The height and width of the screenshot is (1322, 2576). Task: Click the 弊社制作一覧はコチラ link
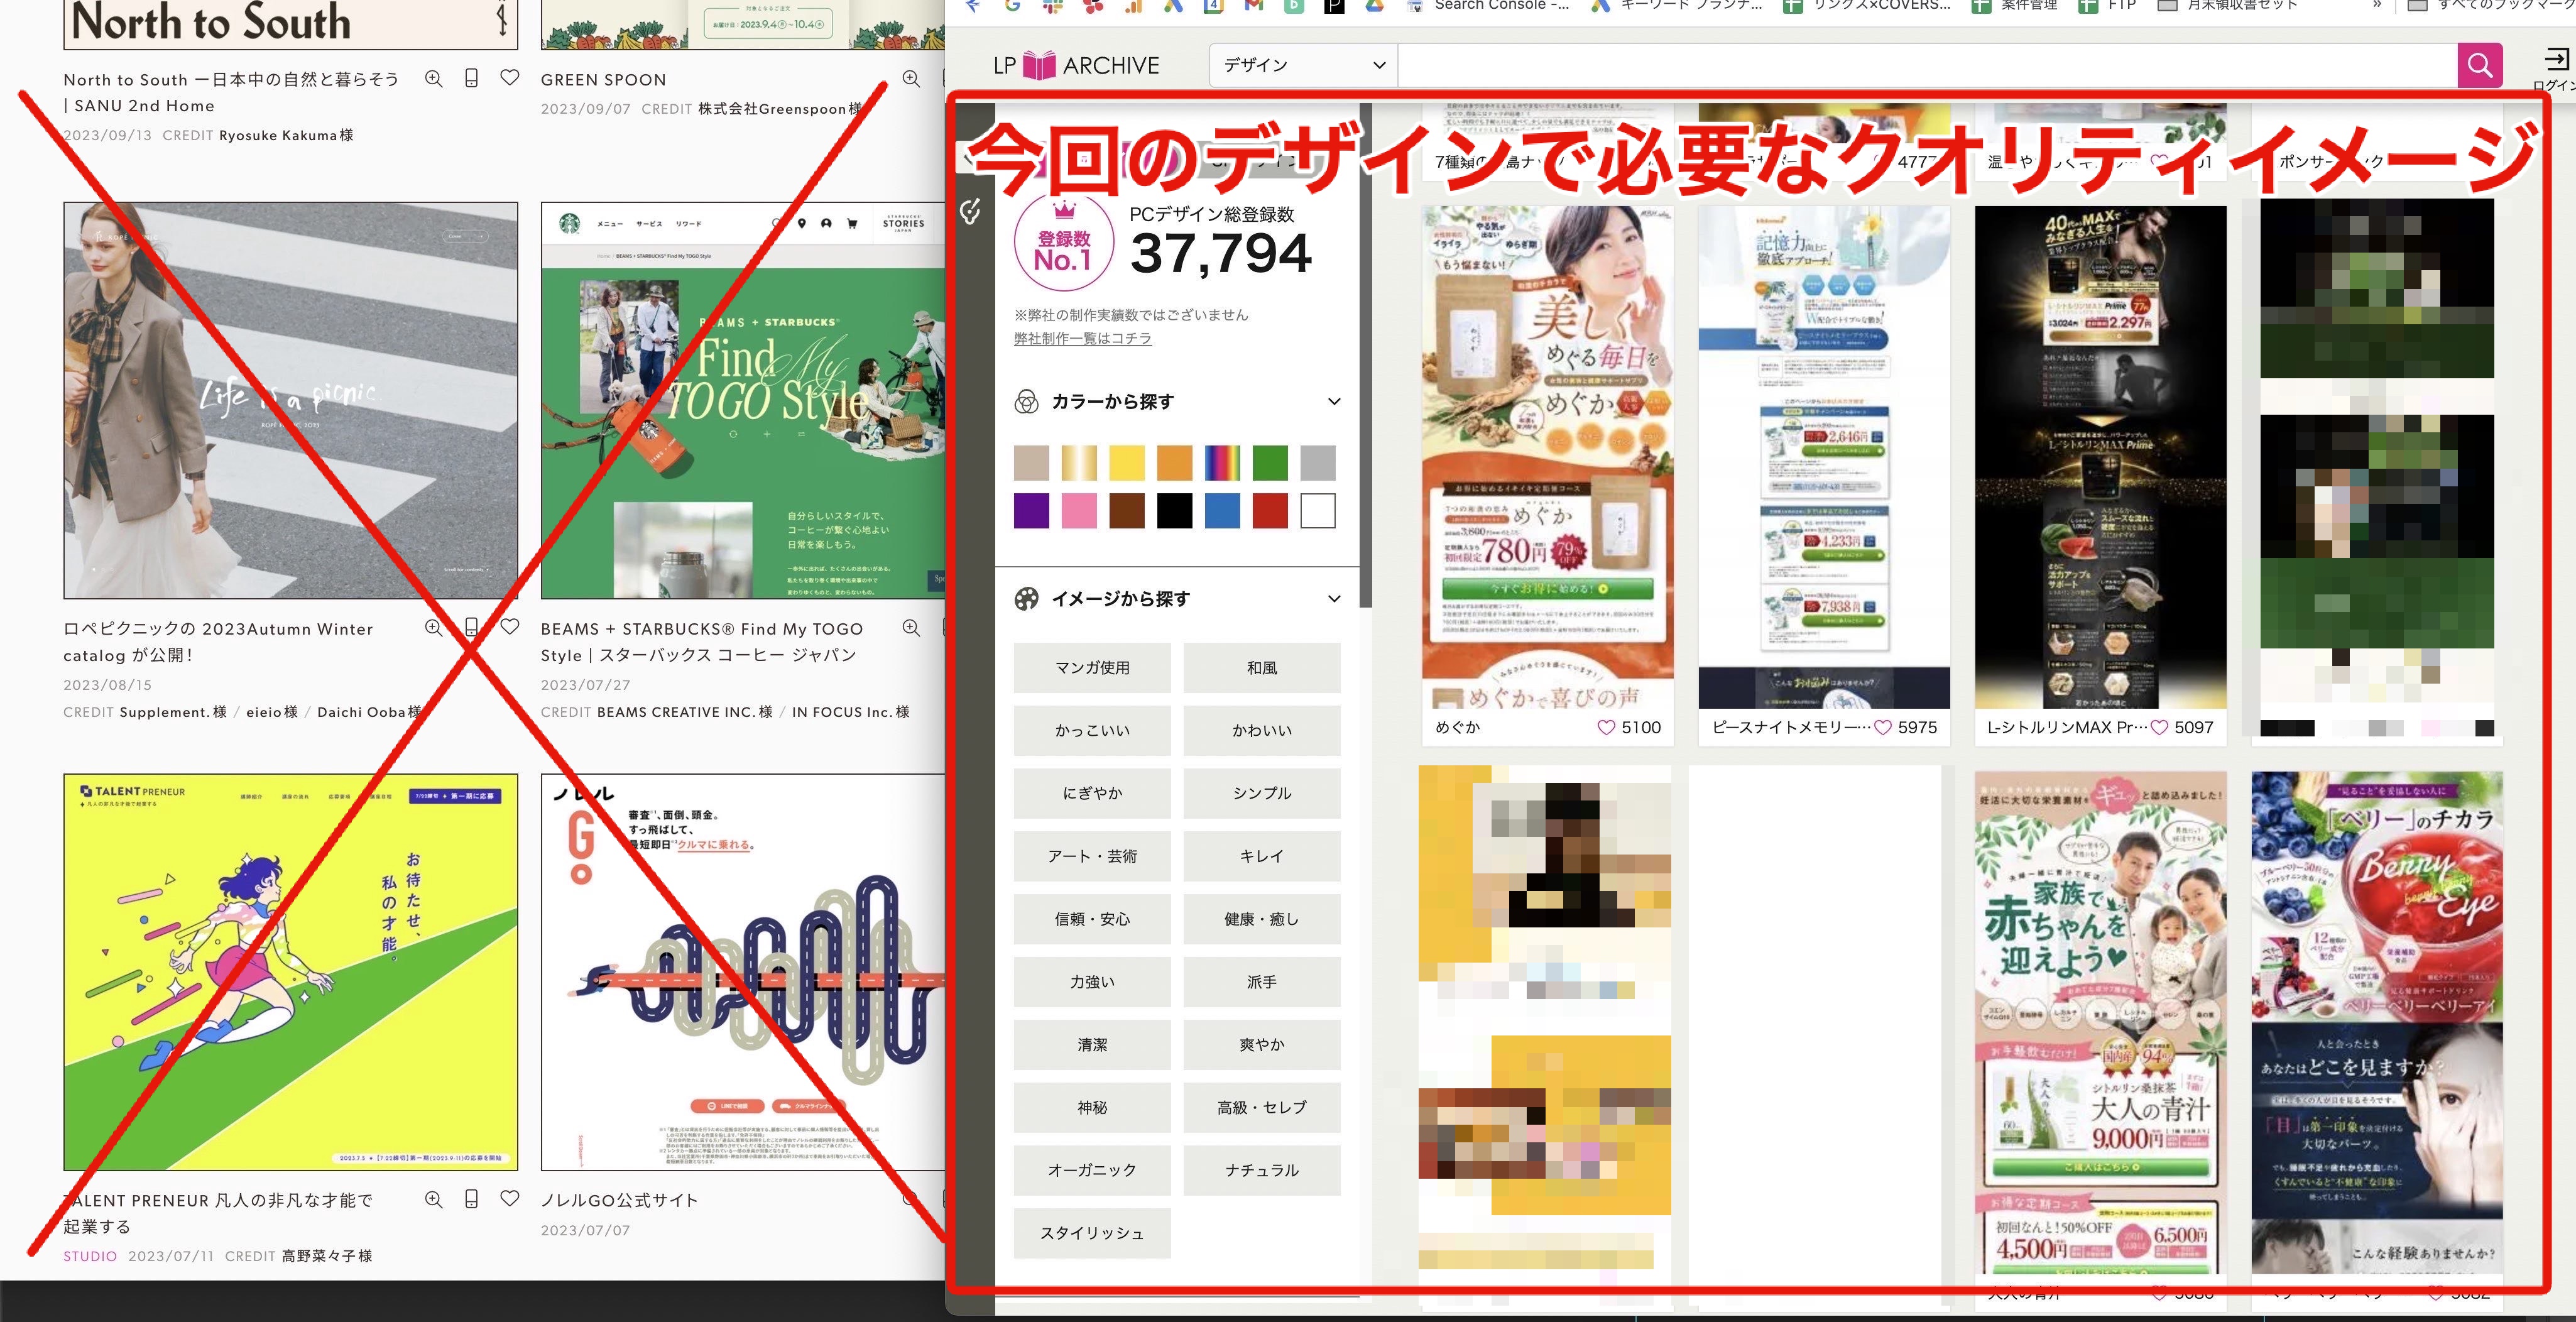(1082, 338)
